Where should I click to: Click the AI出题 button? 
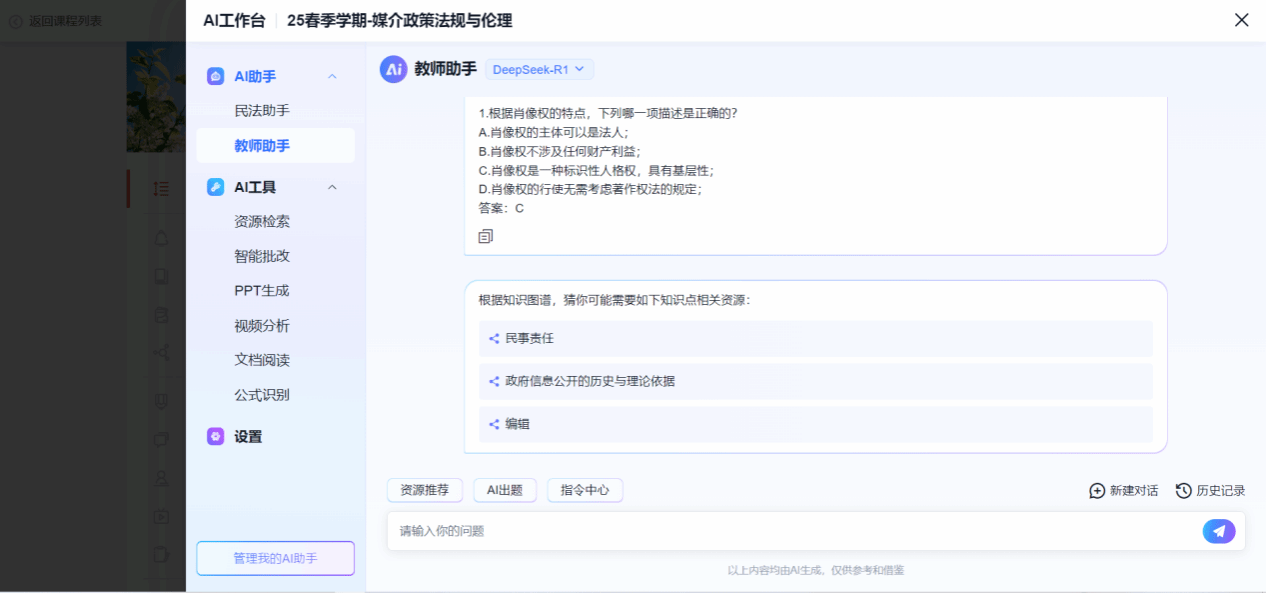505,490
